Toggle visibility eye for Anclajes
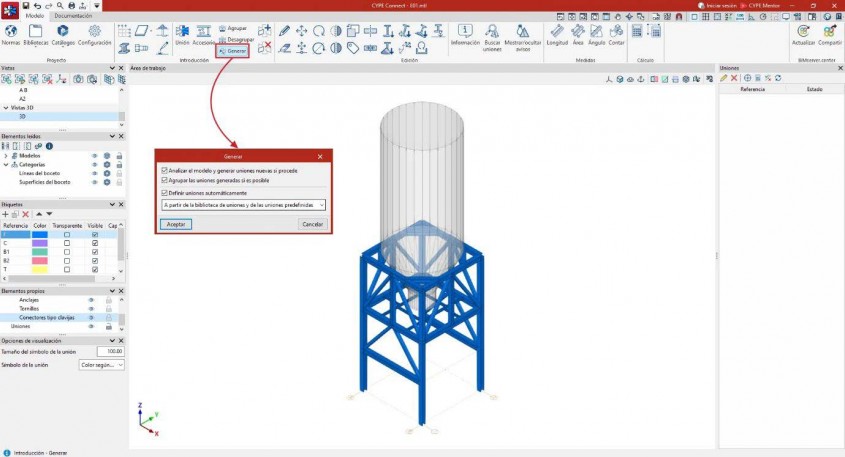The image size is (845, 457). point(91,300)
